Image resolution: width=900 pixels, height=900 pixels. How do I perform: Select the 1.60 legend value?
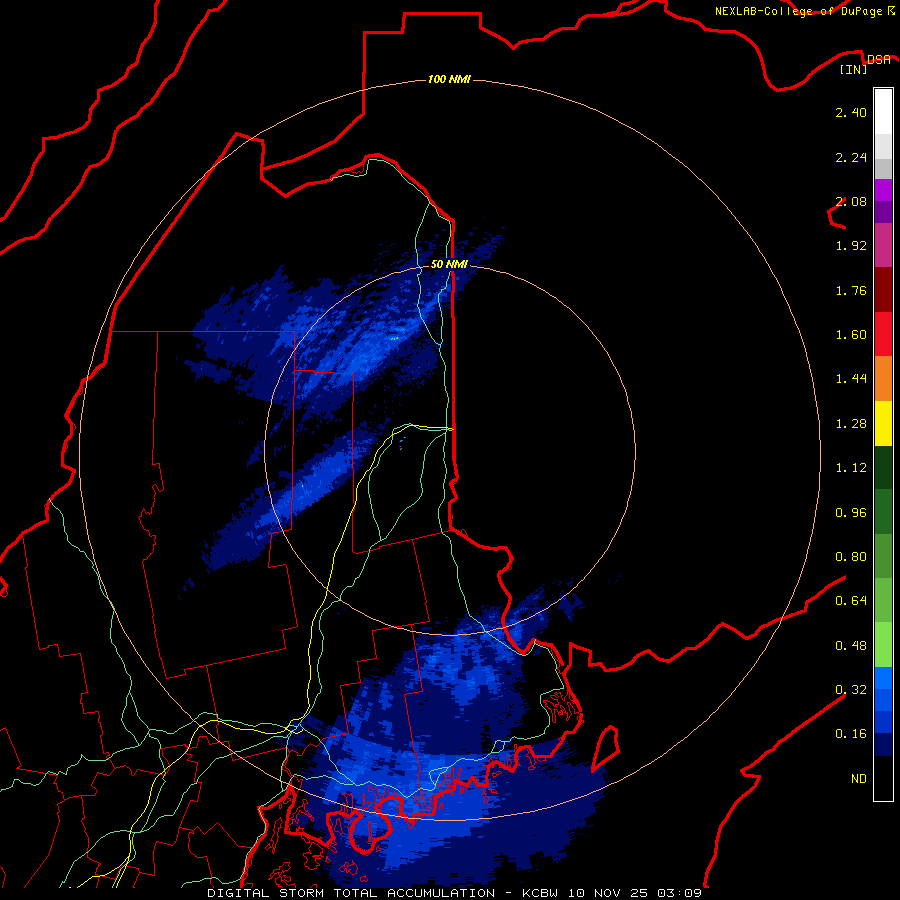point(851,335)
